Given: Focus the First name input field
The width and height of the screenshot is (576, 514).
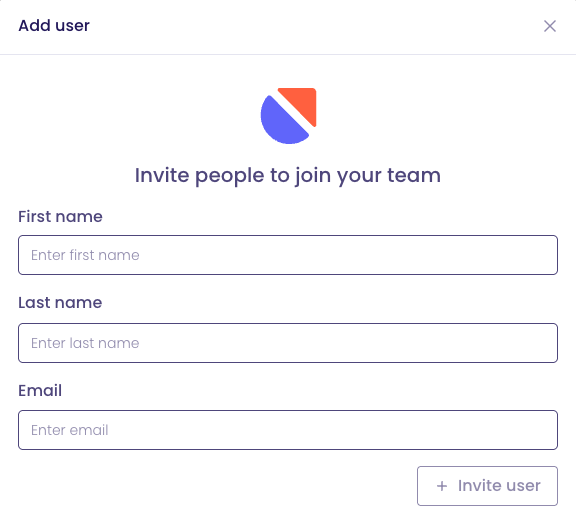Looking at the screenshot, I should (288, 255).
